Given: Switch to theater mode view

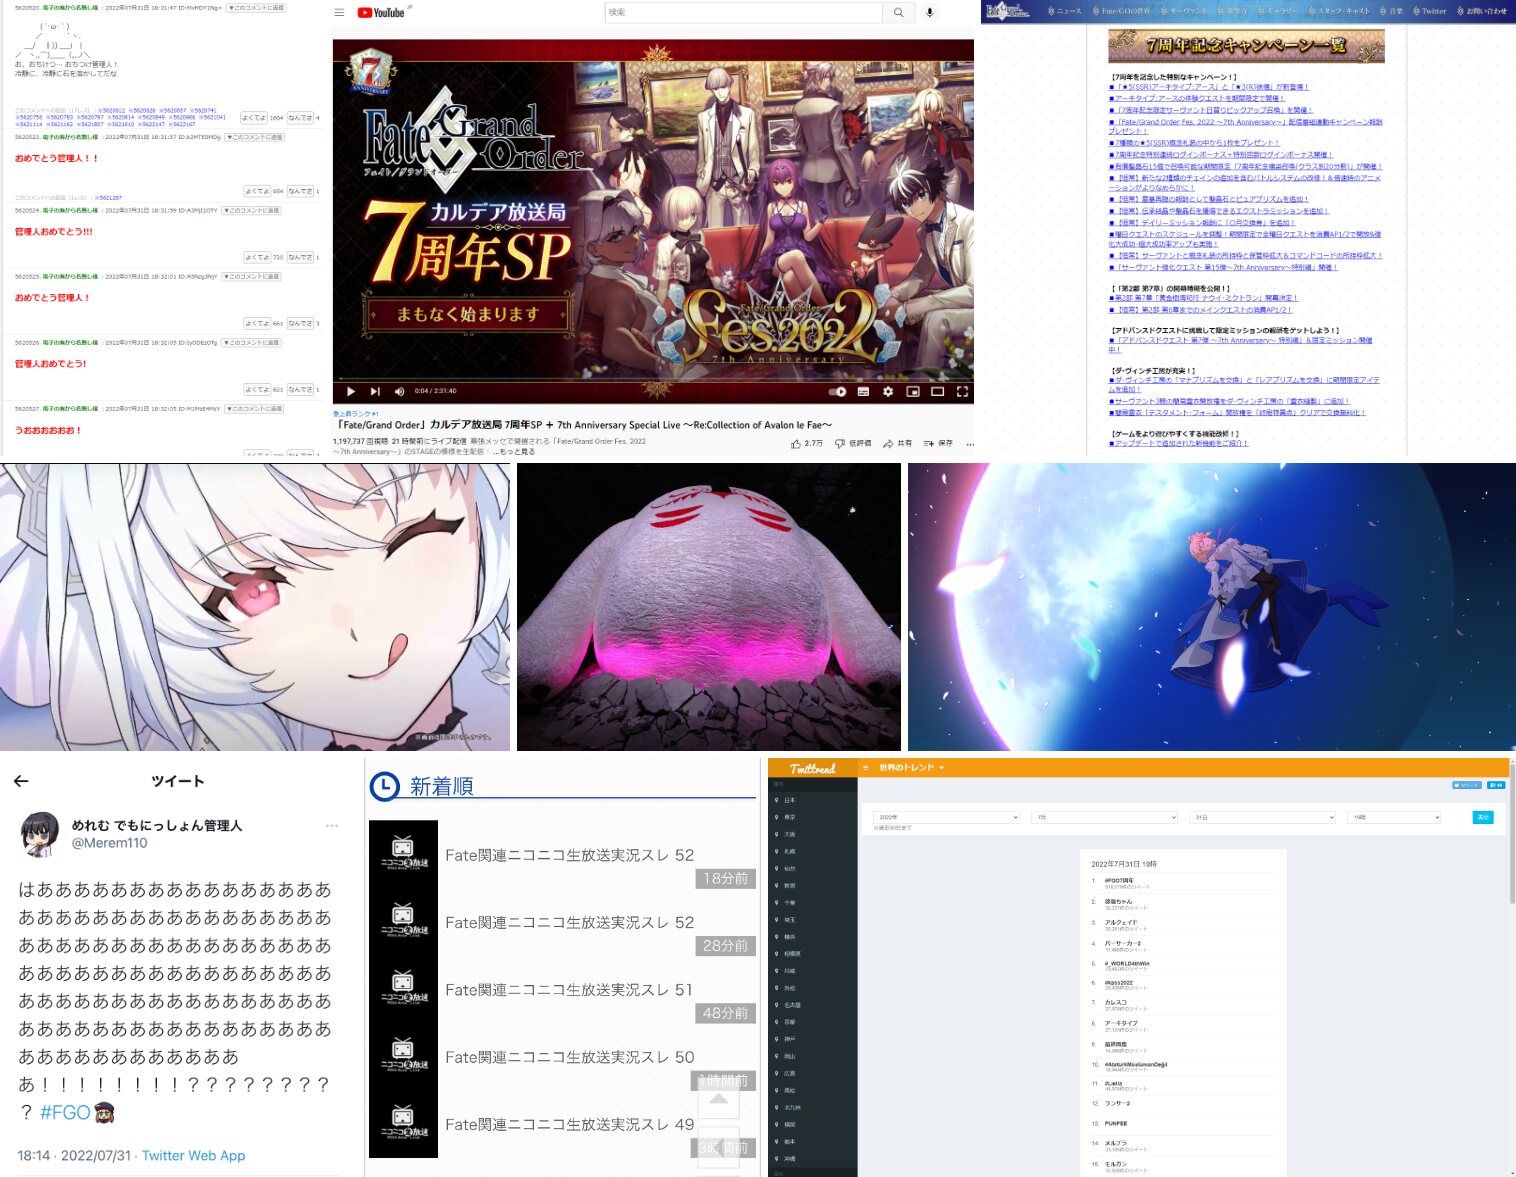Looking at the screenshot, I should click(937, 391).
